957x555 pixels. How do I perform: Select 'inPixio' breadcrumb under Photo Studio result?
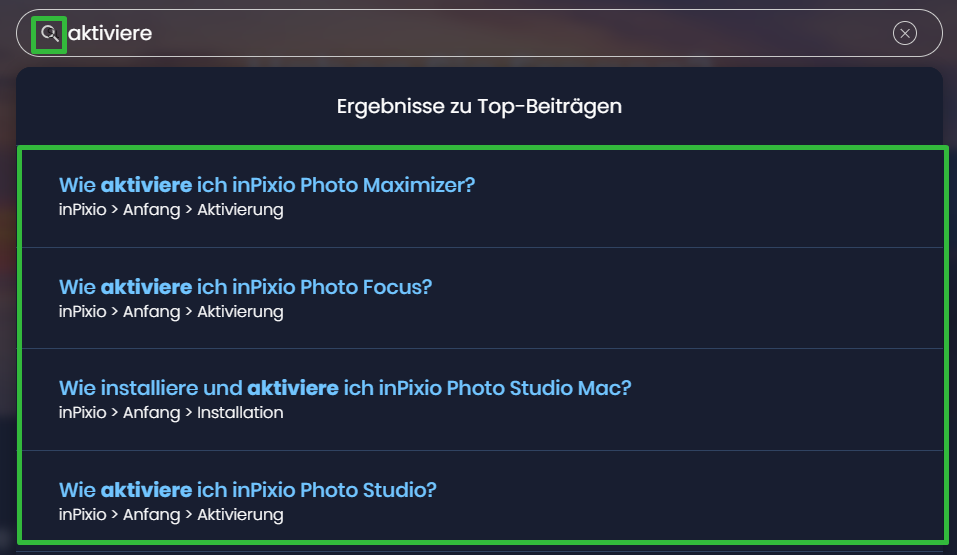[82, 515]
